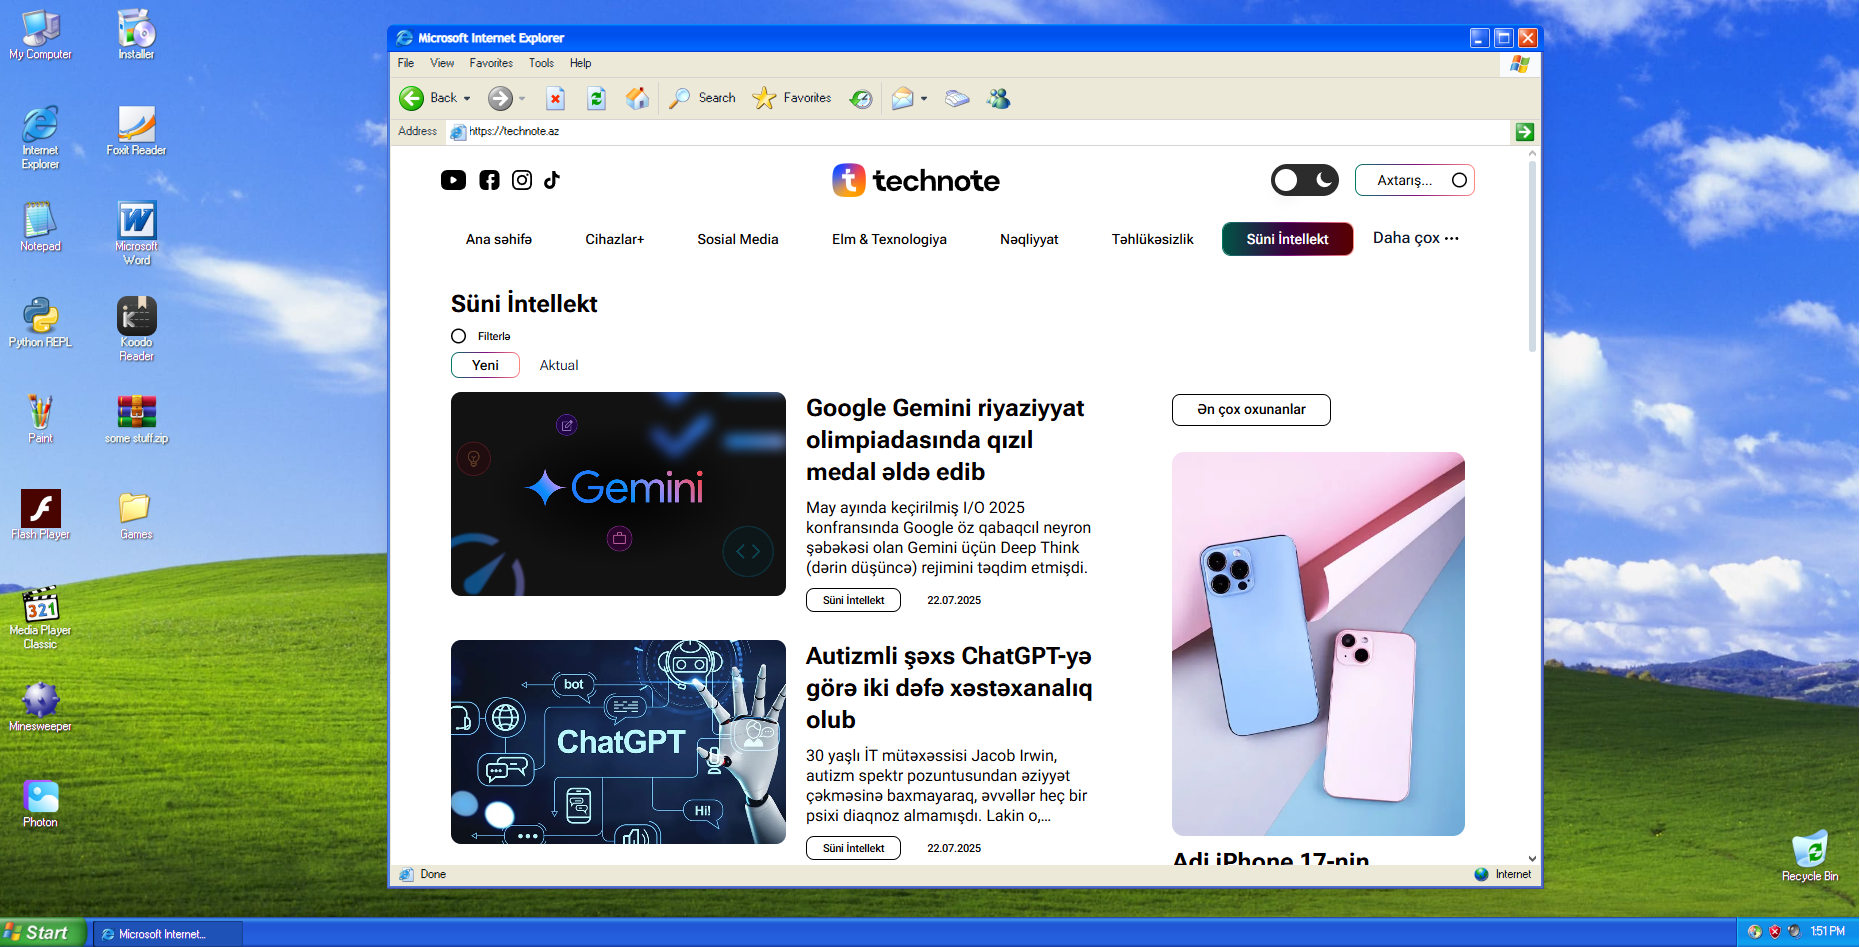The image size is (1860, 947).
Task: Click the Back arrow icon in toolbar
Action: 411,98
